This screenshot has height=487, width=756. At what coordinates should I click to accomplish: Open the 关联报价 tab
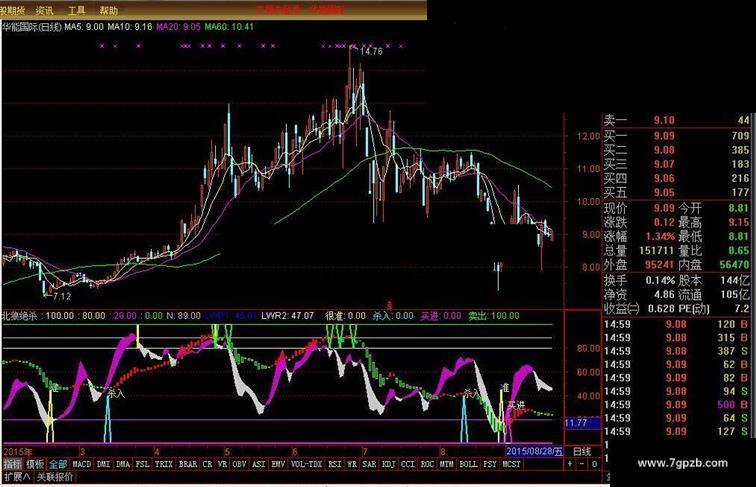(55, 477)
